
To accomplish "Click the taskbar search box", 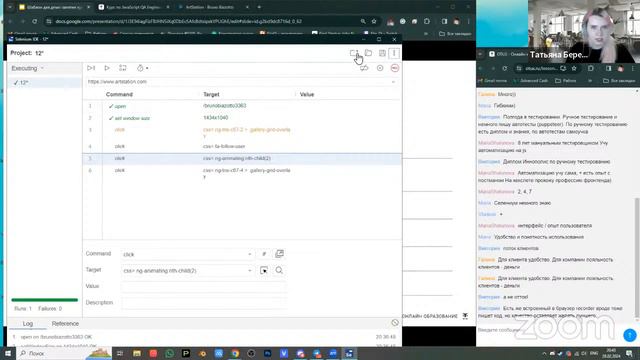I will [64, 353].
